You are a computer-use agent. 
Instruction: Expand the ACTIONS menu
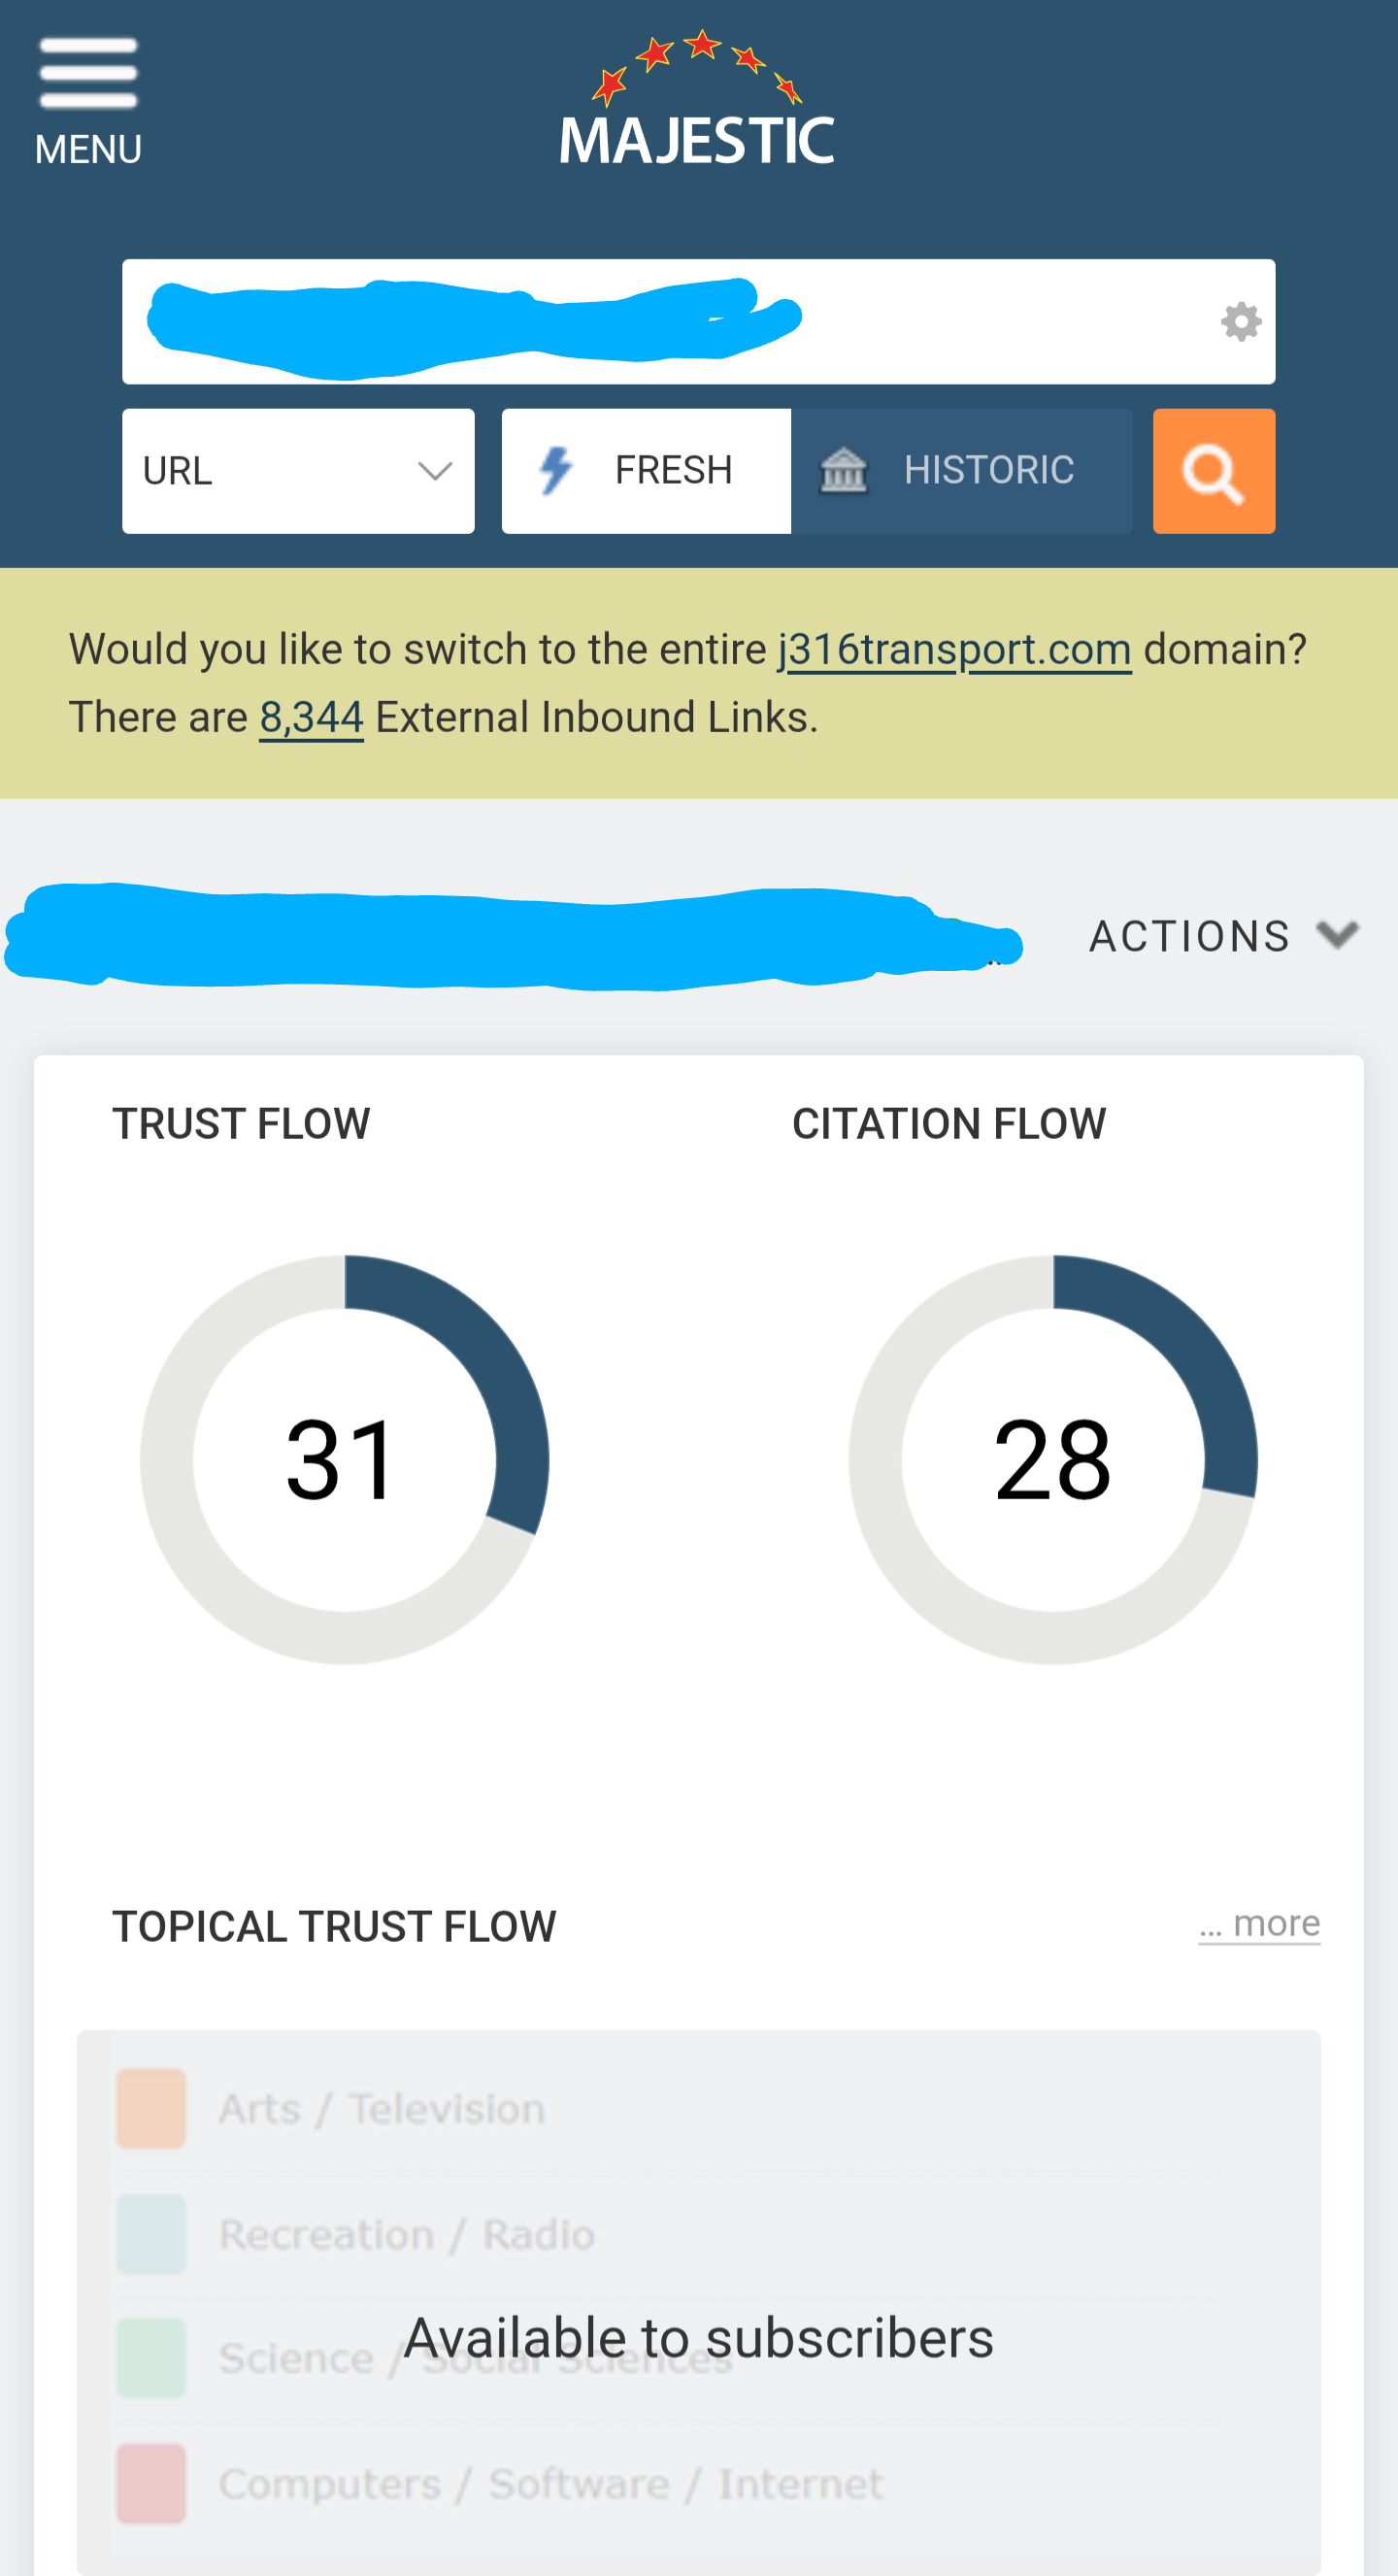1189,937
